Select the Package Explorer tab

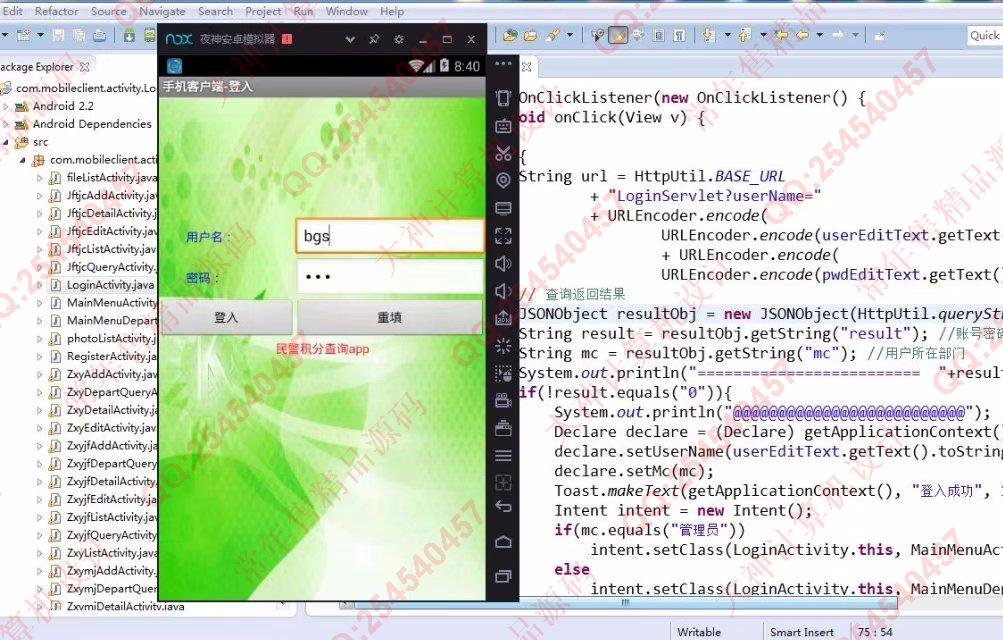click(36, 66)
